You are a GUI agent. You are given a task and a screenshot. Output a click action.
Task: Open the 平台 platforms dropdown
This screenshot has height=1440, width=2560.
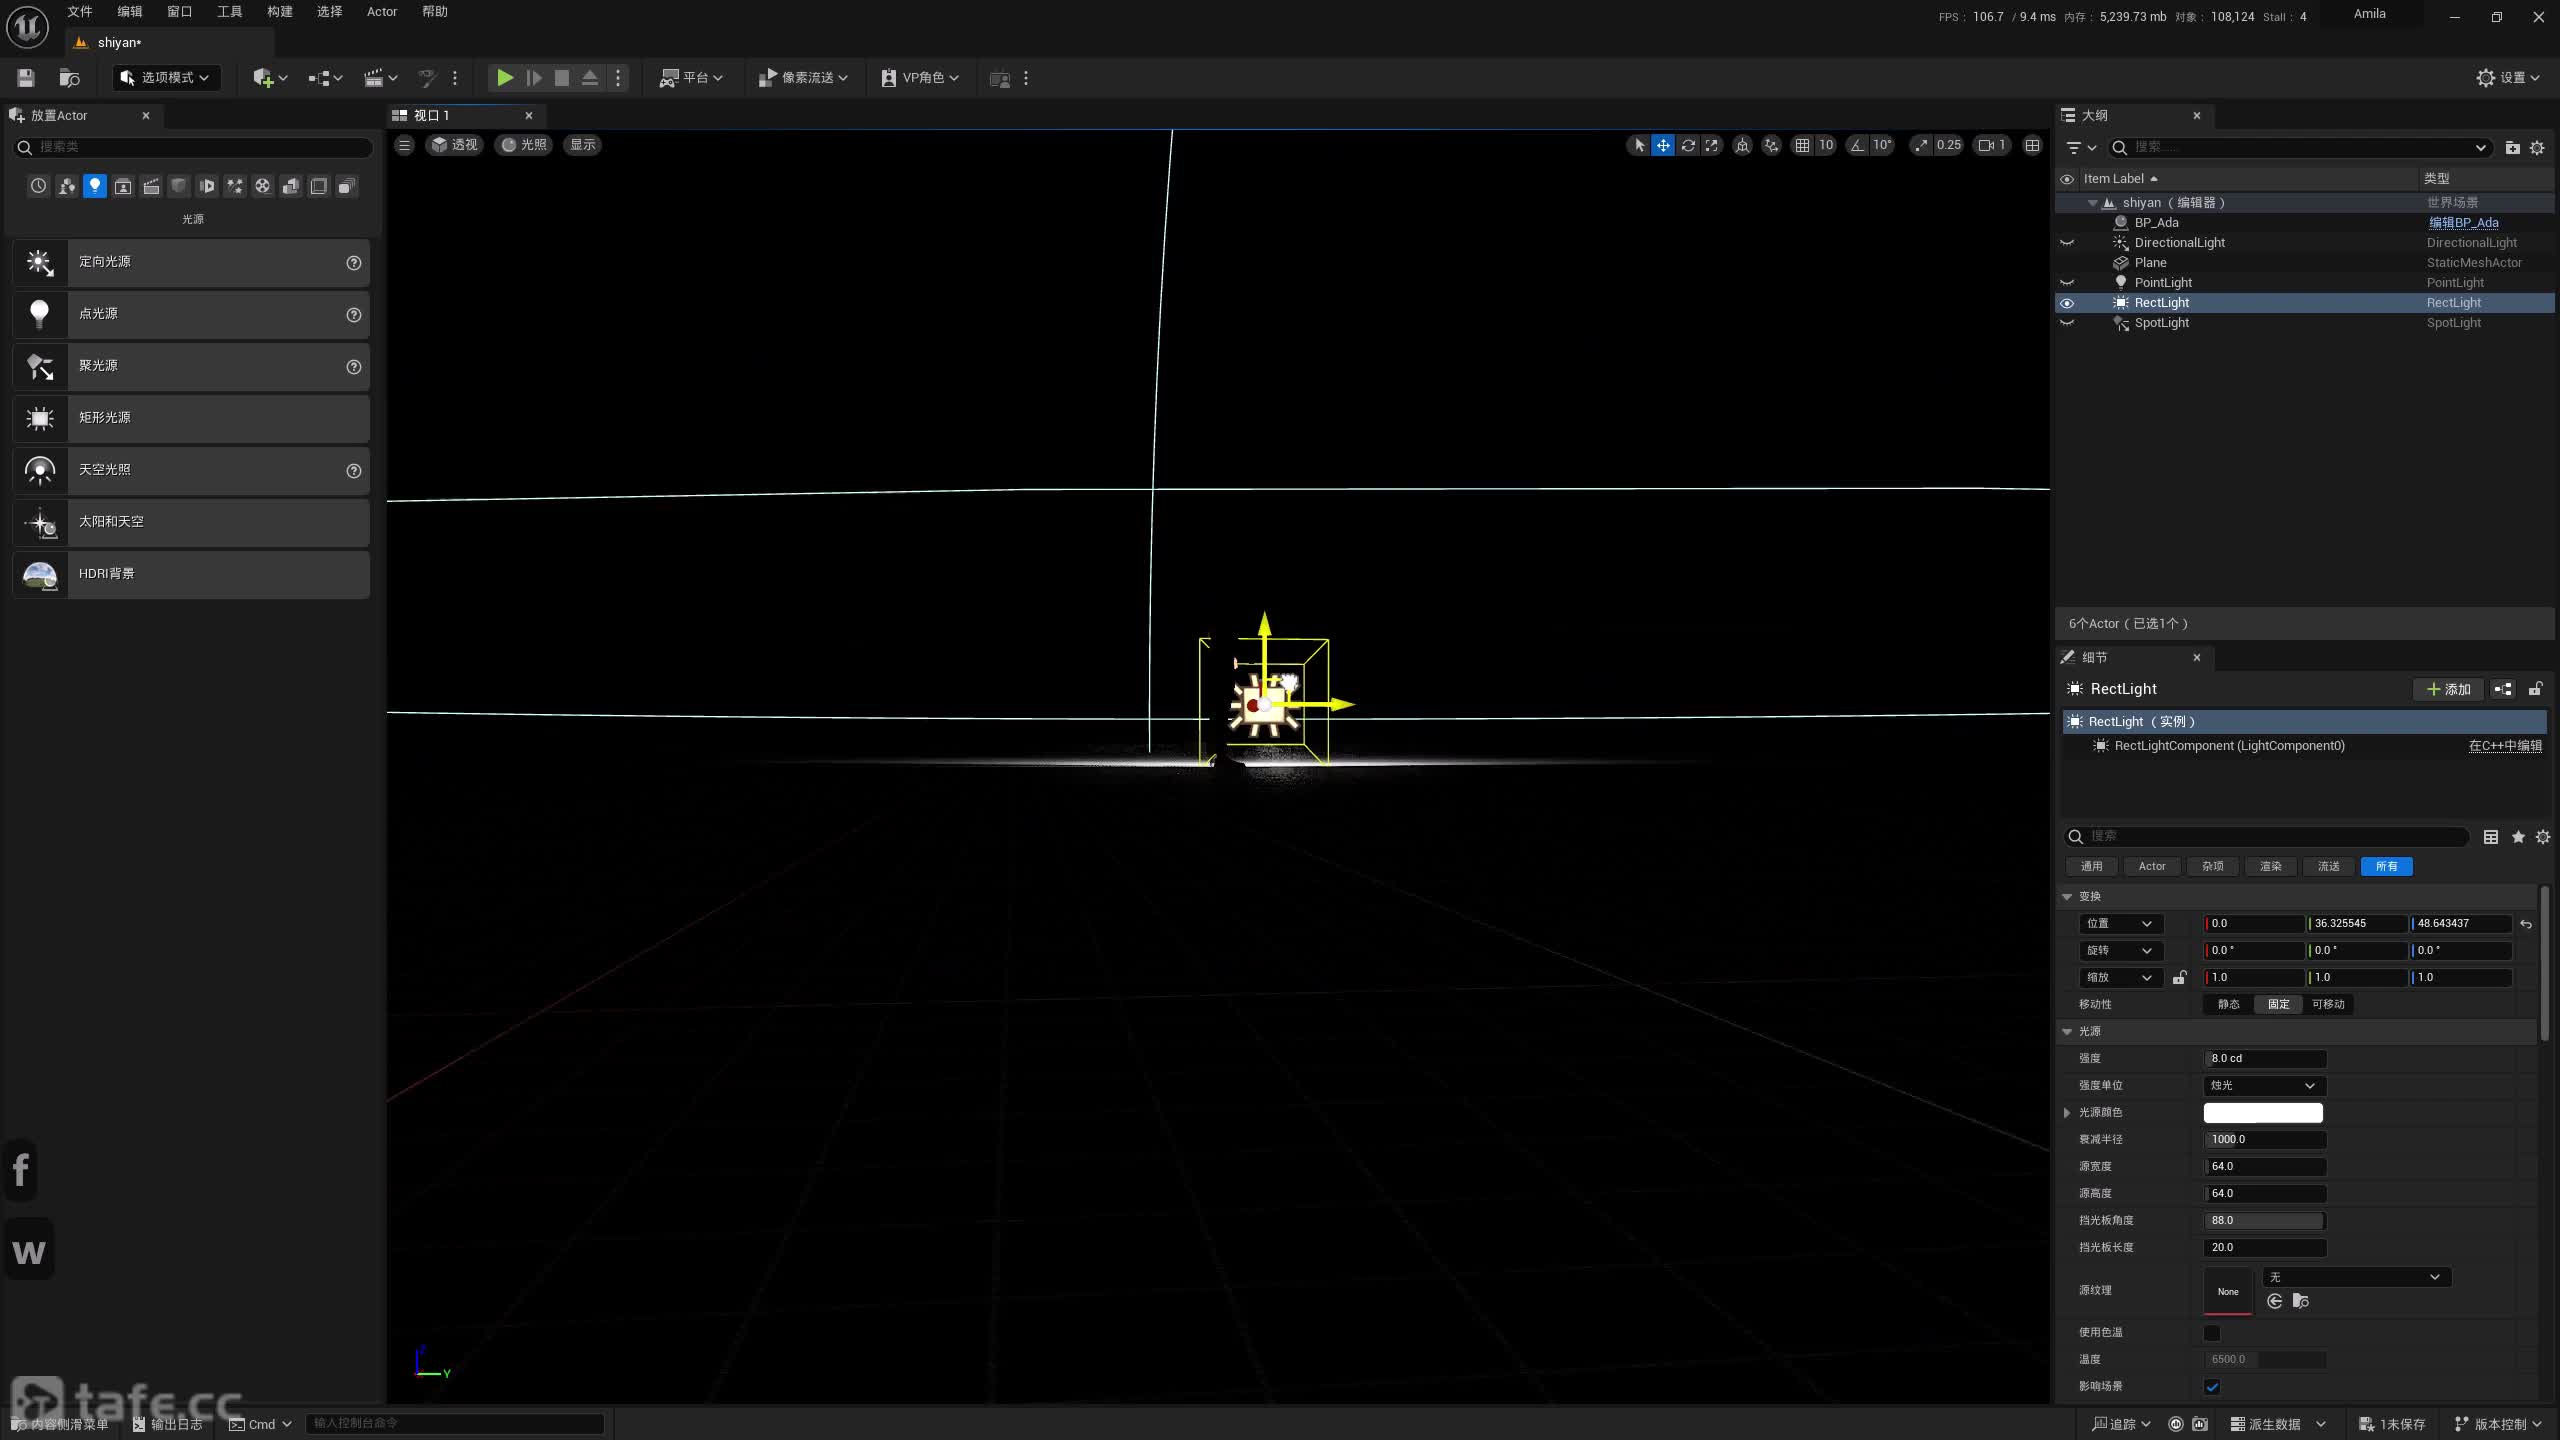point(690,78)
